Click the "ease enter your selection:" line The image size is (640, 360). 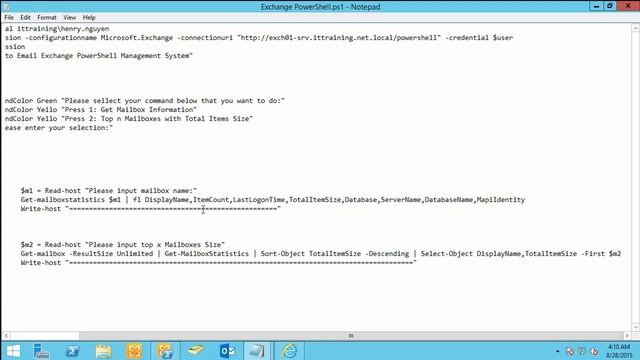59,127
